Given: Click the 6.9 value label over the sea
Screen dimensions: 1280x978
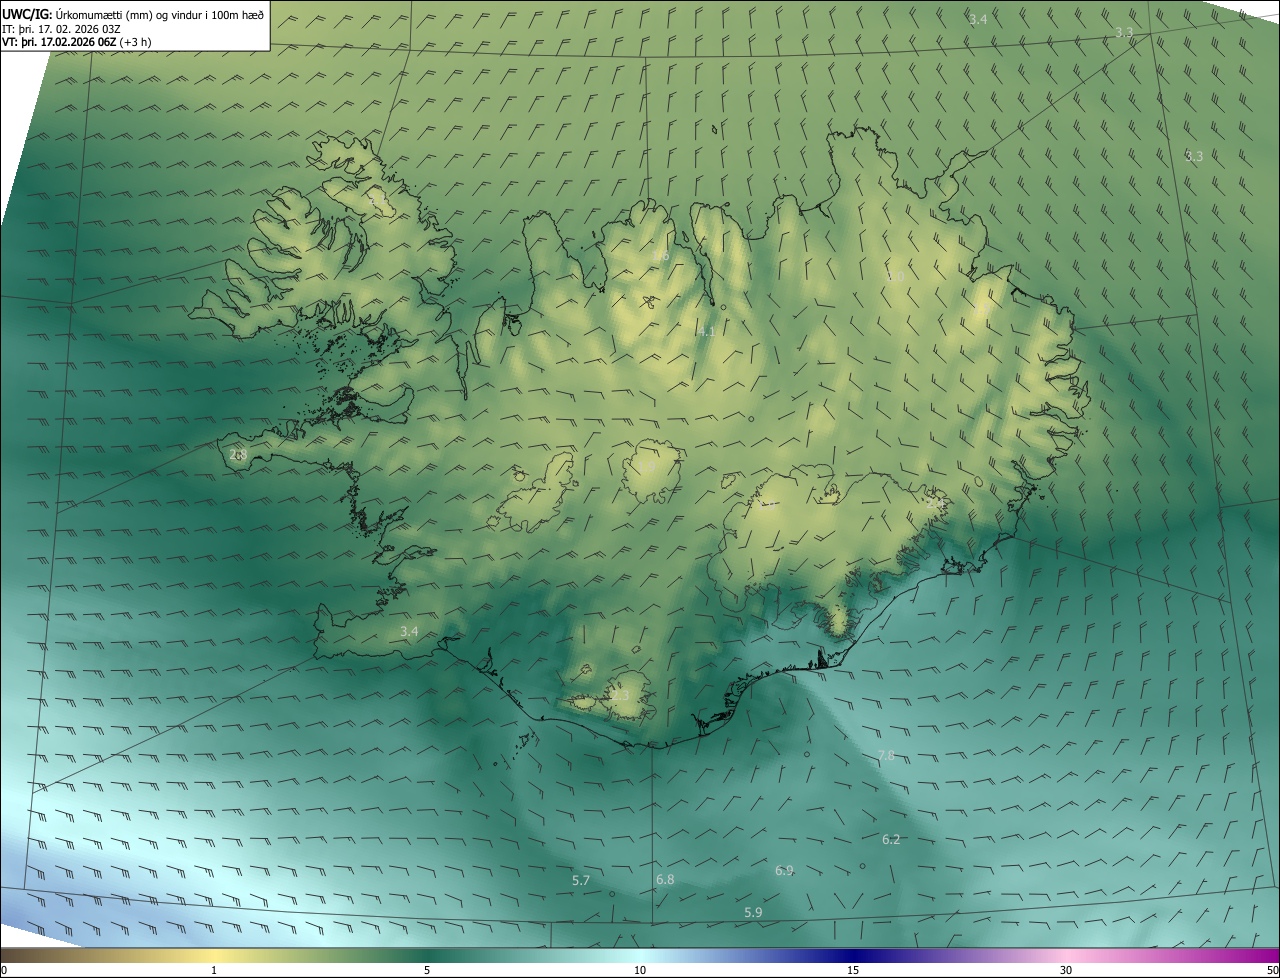Looking at the screenshot, I should click(784, 870).
